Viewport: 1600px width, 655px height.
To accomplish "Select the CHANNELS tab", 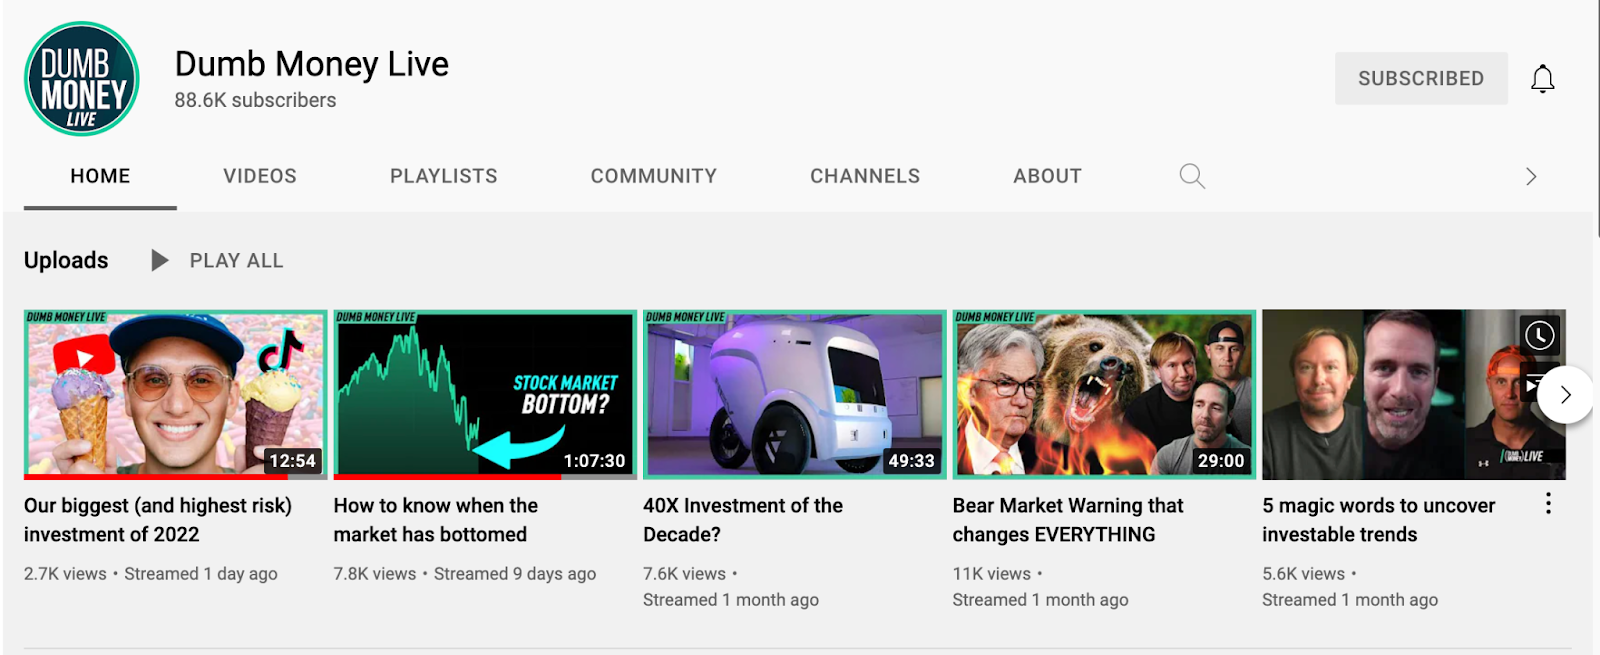I will pos(865,176).
